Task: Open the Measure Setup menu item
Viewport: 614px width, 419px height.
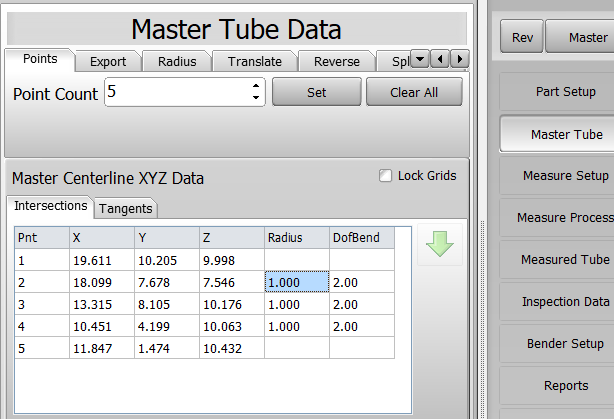Action: pos(565,176)
